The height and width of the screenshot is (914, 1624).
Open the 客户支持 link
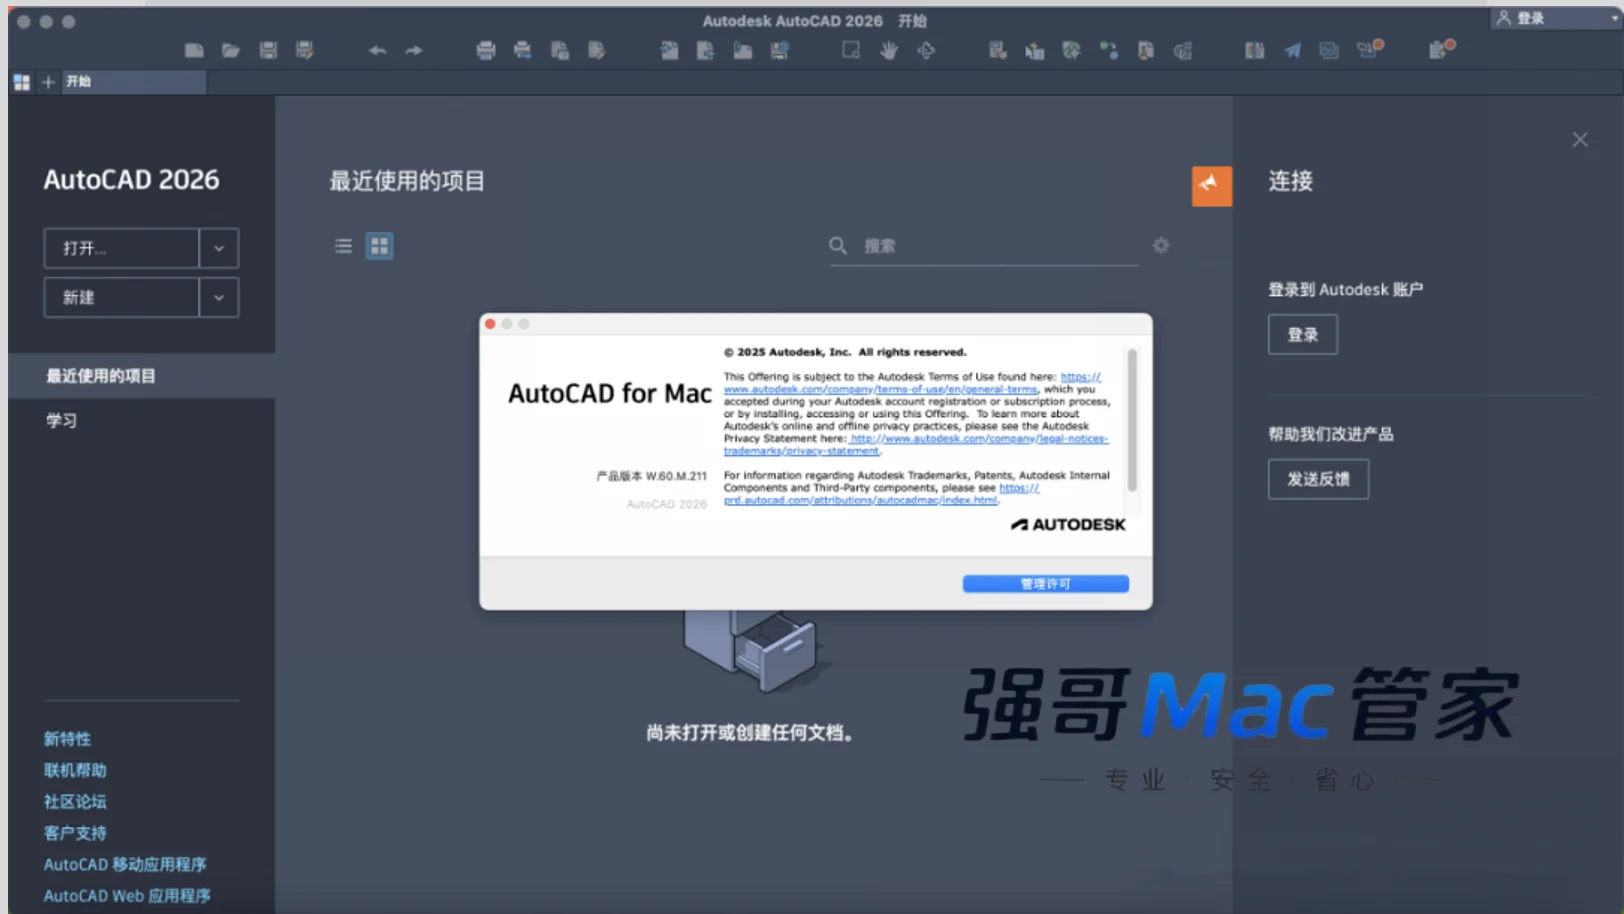point(75,833)
